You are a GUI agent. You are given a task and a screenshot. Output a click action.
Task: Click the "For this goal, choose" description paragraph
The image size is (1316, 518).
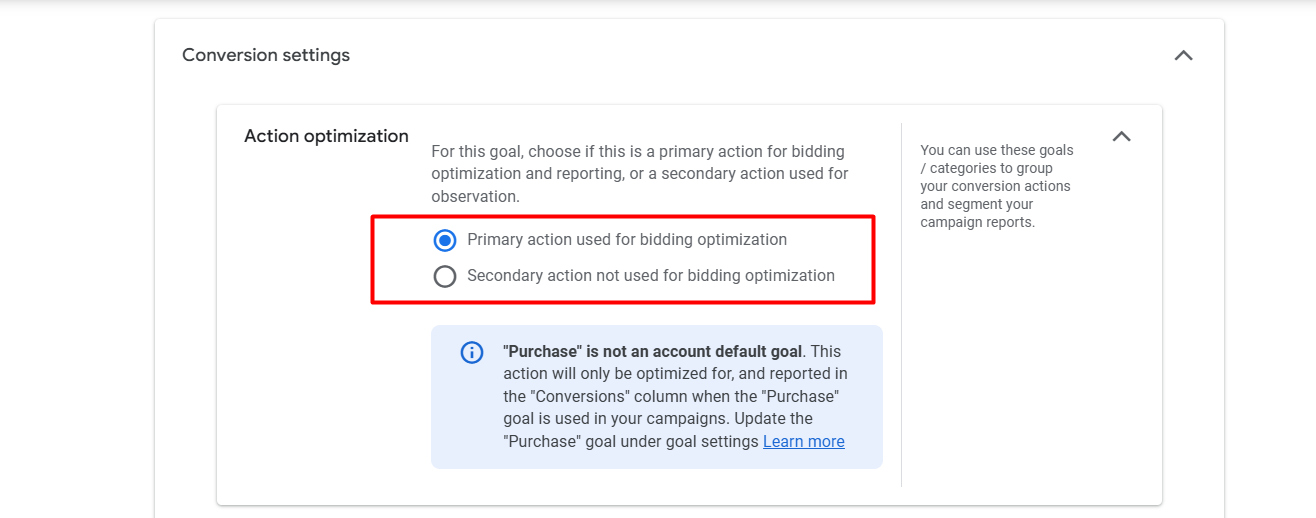639,174
